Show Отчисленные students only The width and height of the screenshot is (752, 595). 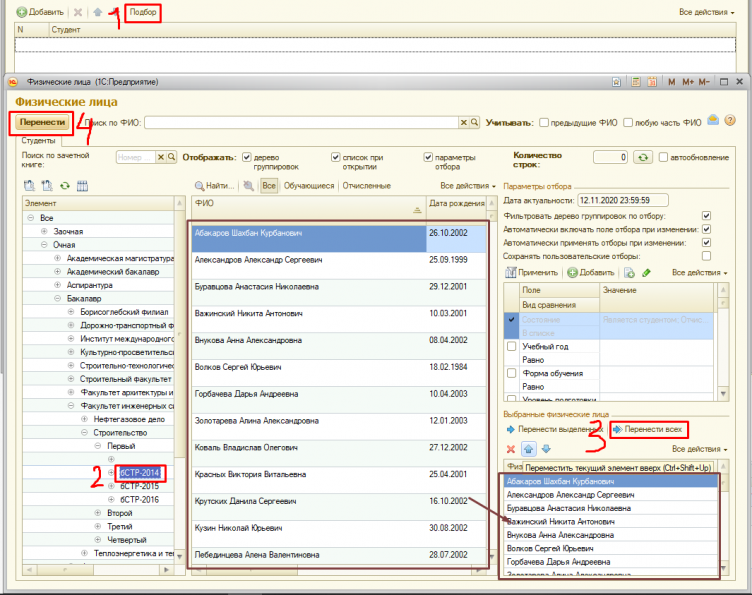[366, 186]
